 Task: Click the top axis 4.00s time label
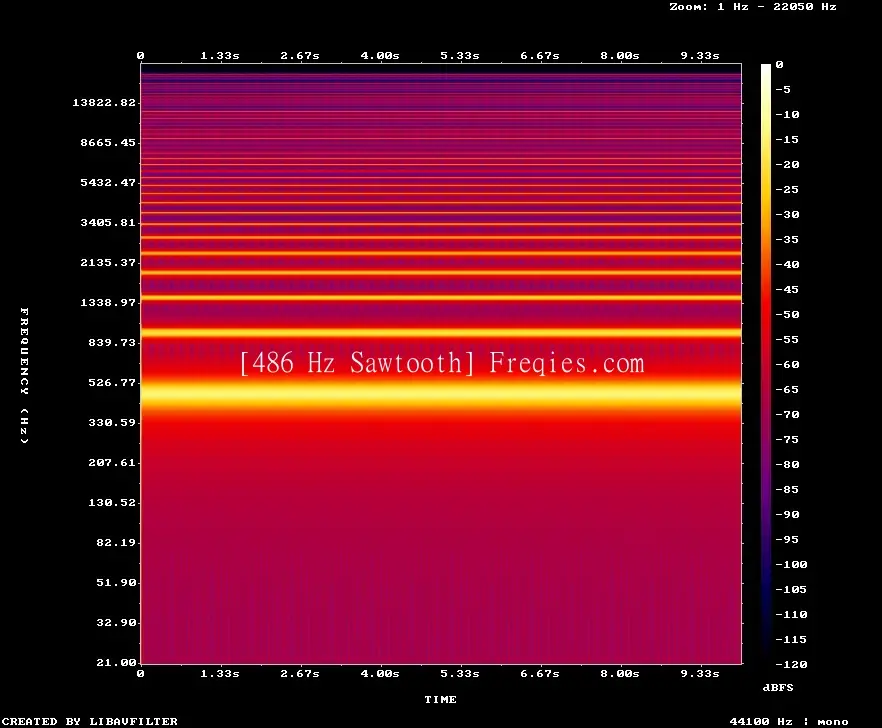click(380, 55)
